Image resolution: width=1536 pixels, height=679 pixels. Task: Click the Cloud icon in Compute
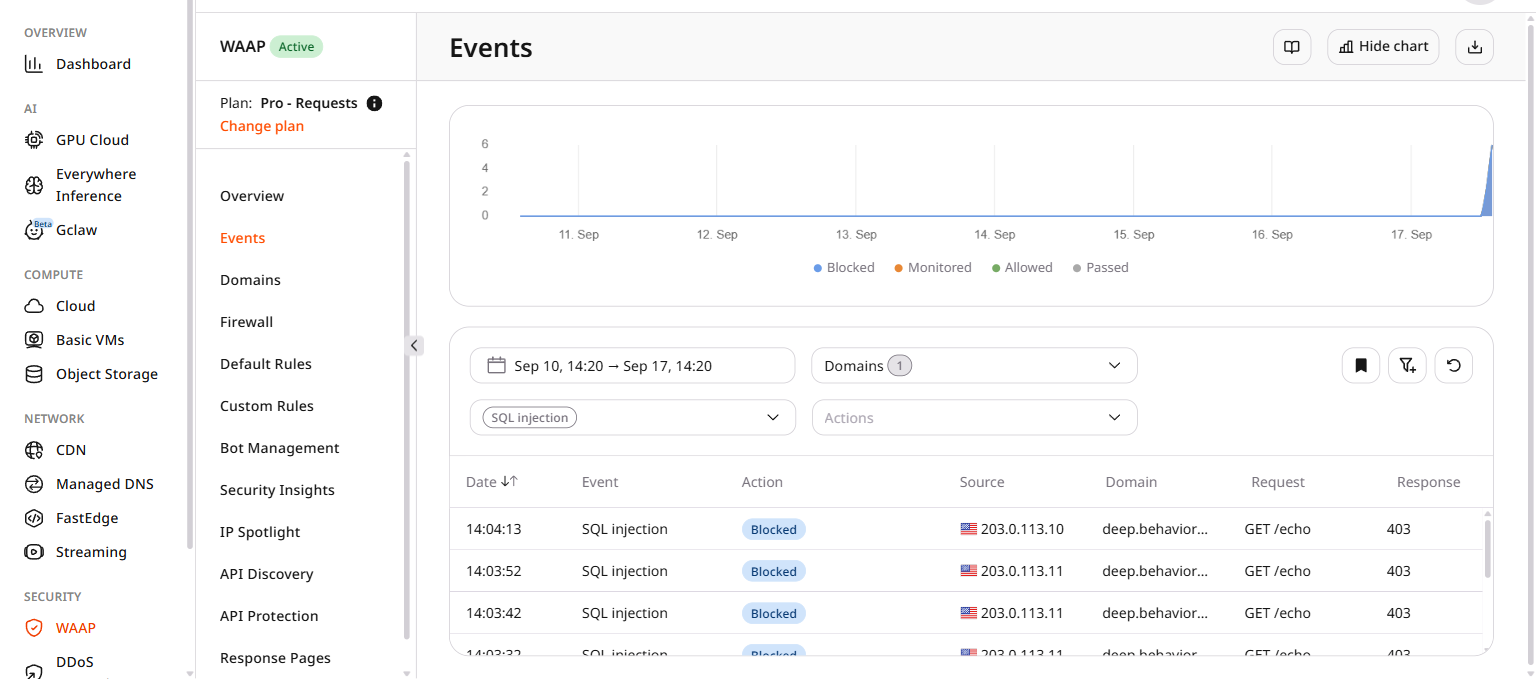34,306
